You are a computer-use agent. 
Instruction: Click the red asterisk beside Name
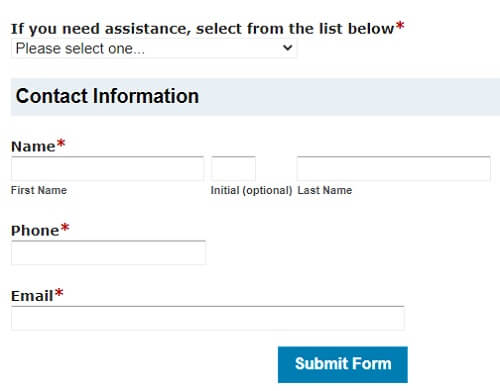tap(61, 144)
